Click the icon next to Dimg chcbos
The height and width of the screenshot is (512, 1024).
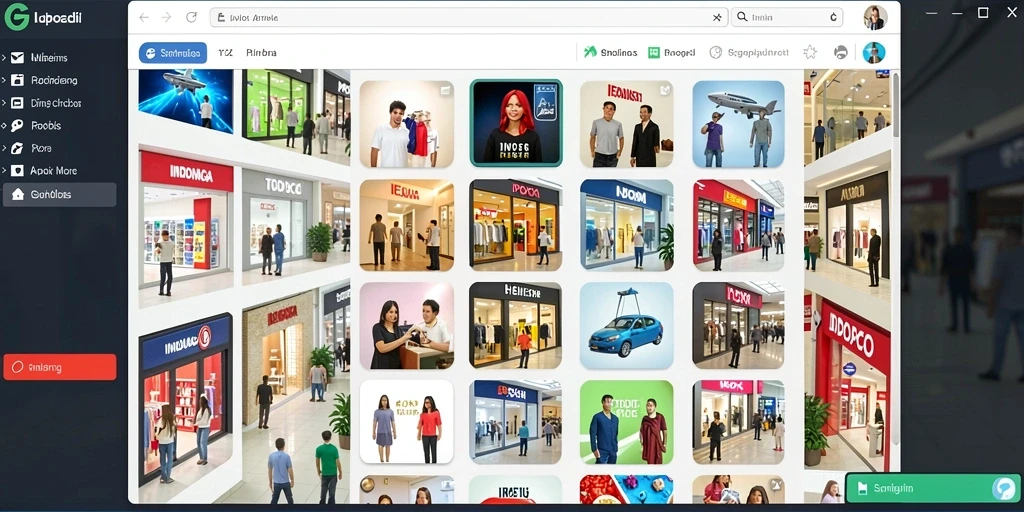(x=18, y=103)
